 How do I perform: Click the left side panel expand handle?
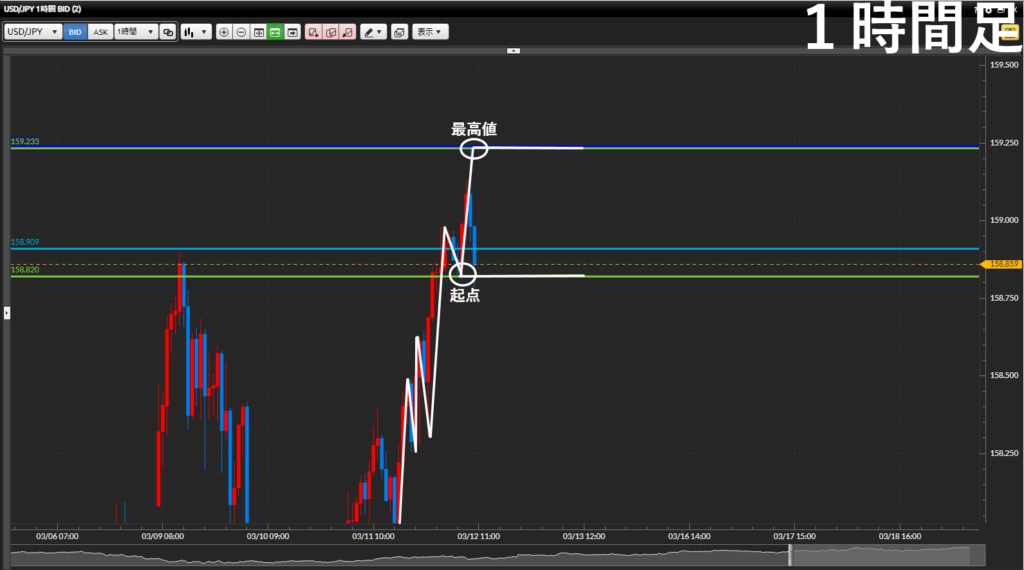(x=5, y=313)
